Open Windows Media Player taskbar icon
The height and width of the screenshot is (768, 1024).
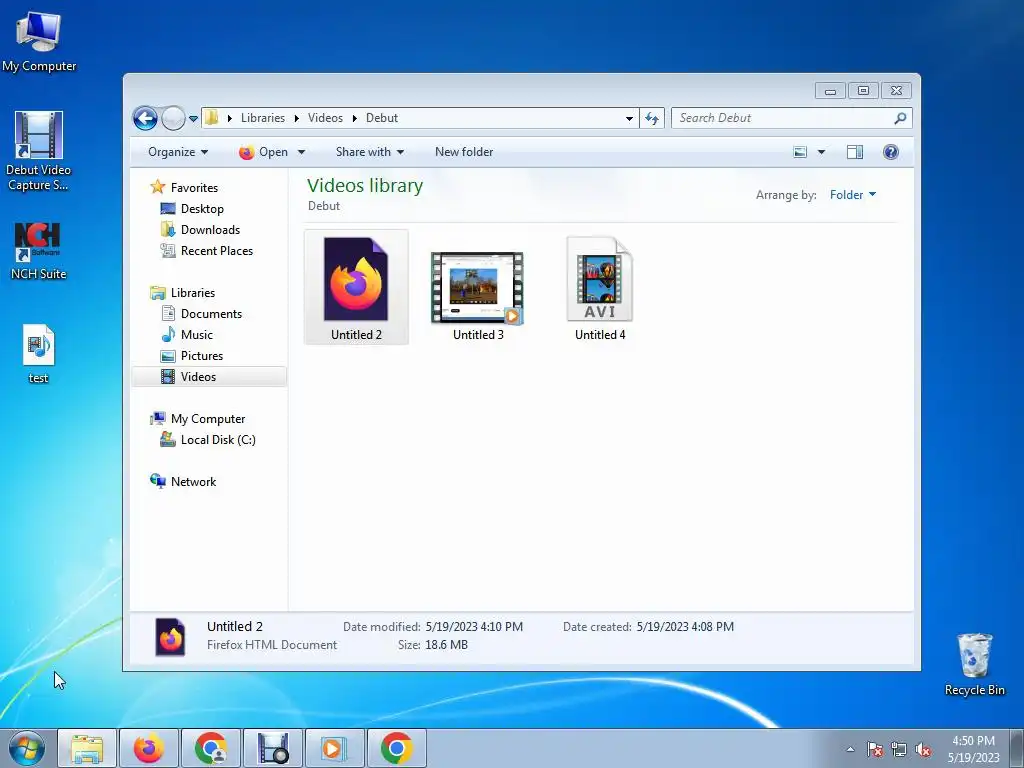[x=334, y=748]
